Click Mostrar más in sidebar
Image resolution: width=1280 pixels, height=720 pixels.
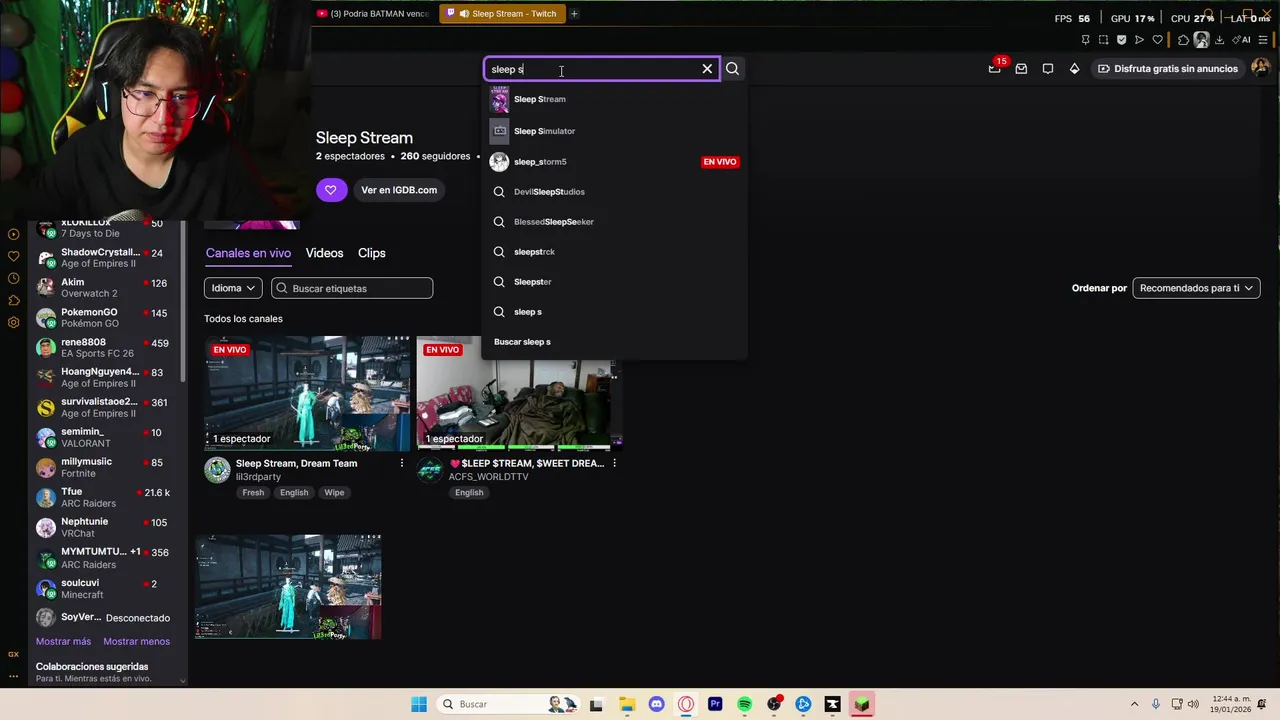point(63,642)
